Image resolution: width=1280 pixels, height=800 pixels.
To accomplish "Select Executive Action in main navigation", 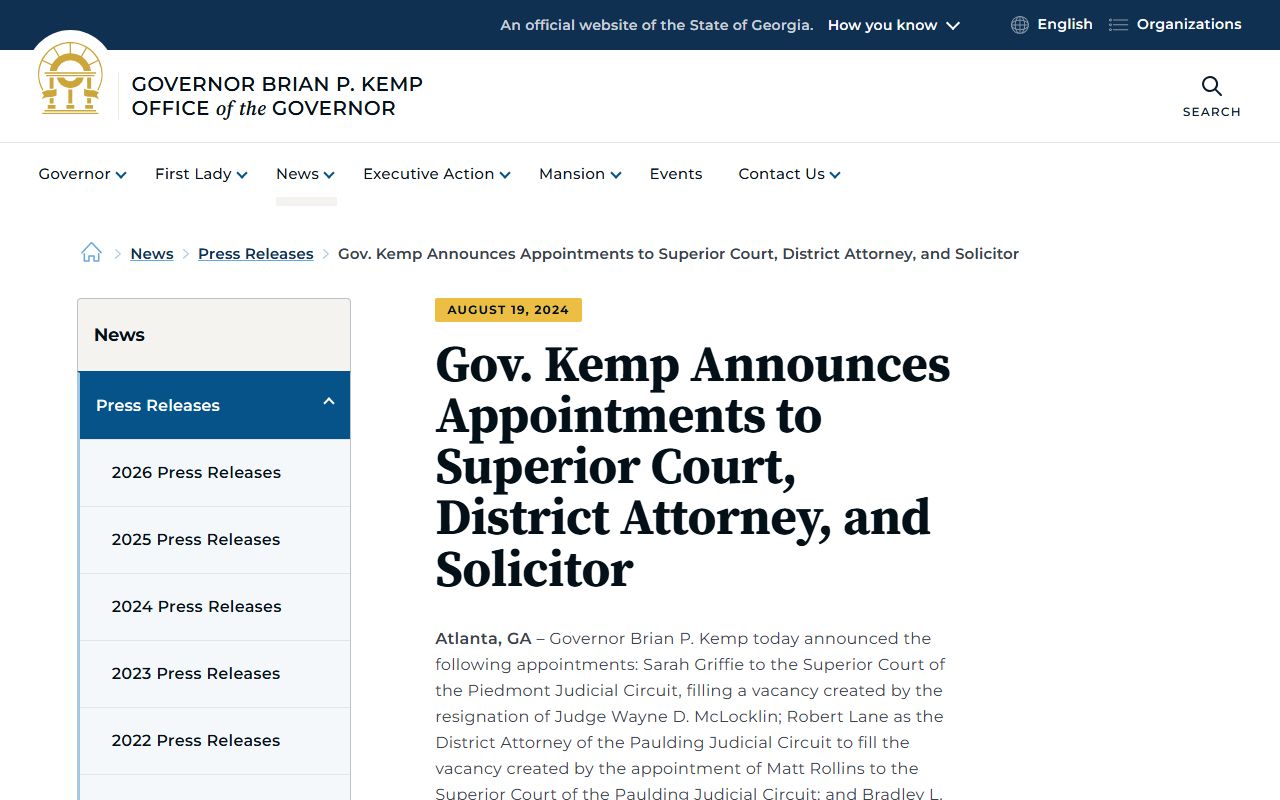I will point(428,174).
